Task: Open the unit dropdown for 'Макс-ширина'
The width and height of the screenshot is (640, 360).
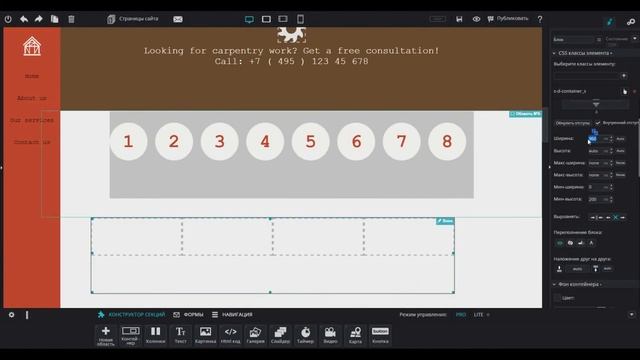Action: click(606, 163)
